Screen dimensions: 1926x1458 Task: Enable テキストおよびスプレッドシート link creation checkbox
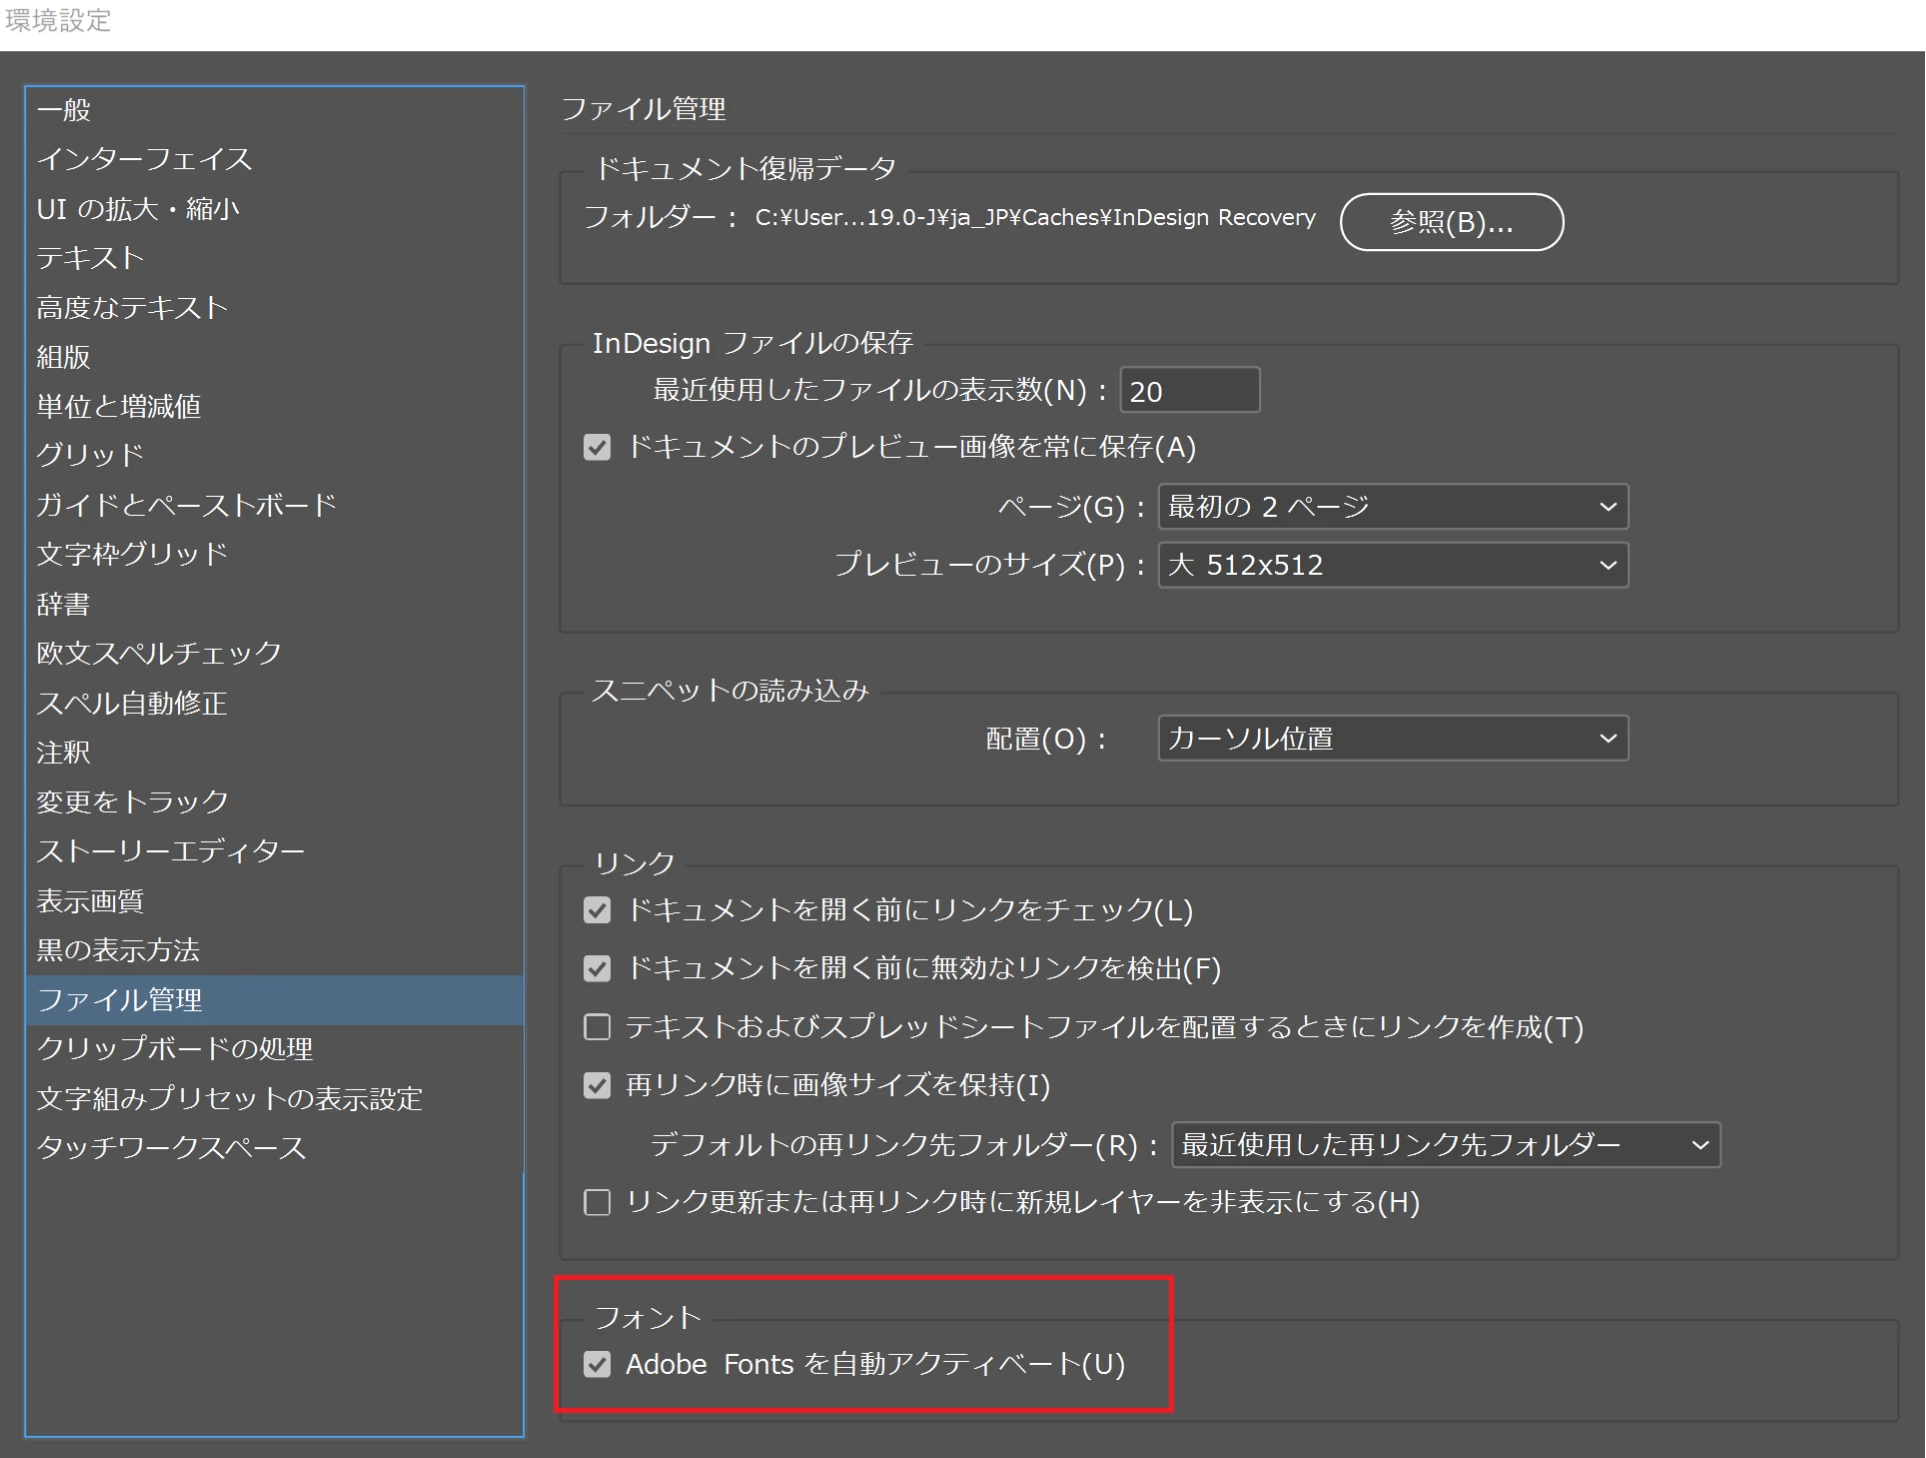[x=597, y=1027]
